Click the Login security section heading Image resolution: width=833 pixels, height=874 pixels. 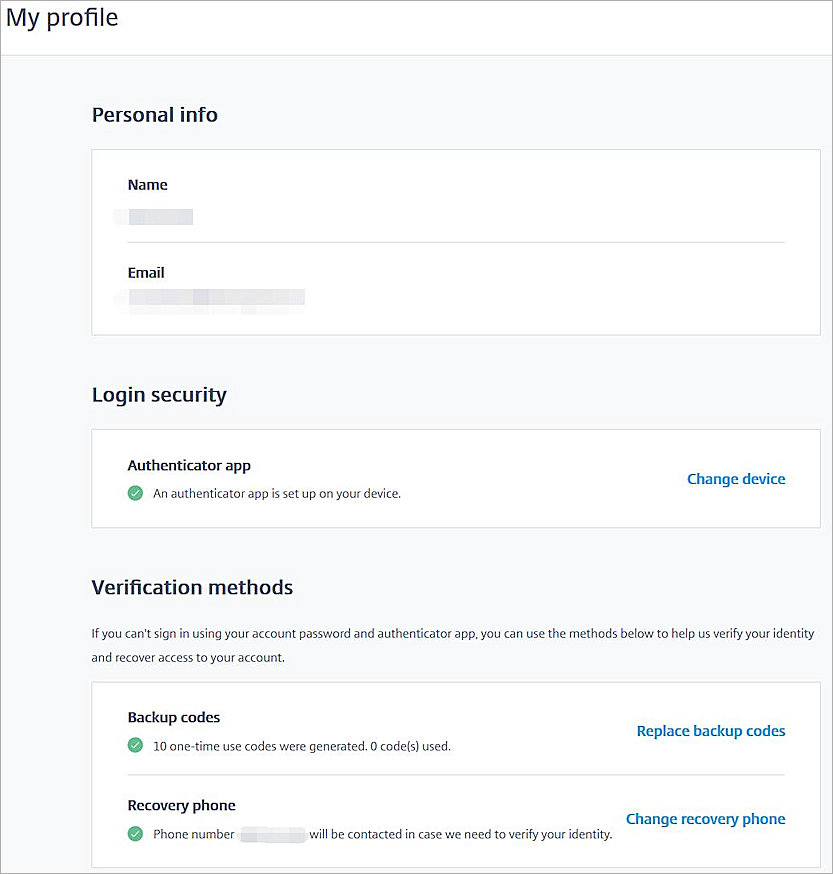click(159, 395)
